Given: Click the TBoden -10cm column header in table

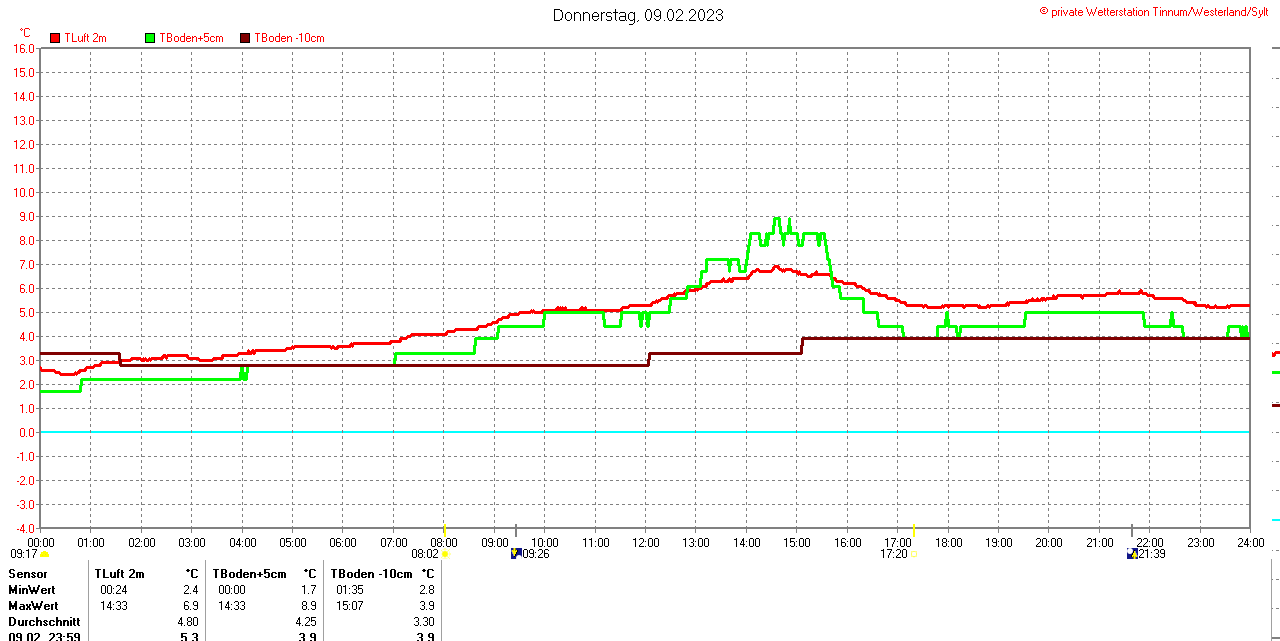Looking at the screenshot, I should (x=371, y=574).
